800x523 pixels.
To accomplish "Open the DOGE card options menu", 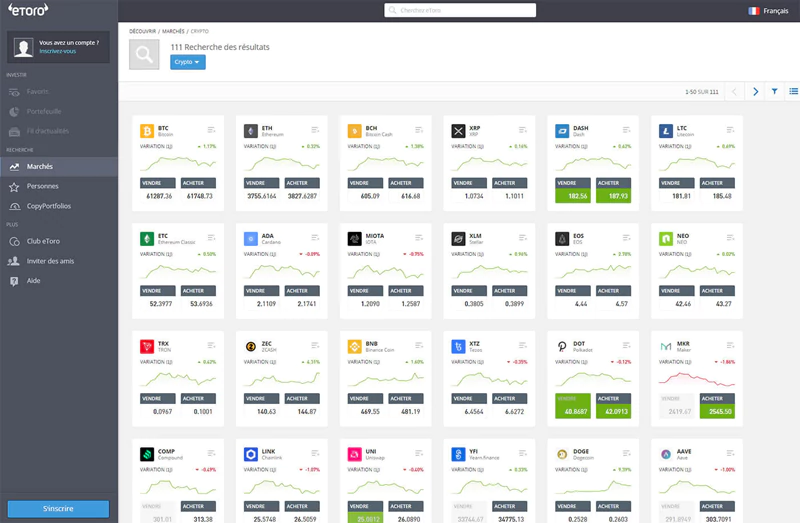I will point(627,453).
